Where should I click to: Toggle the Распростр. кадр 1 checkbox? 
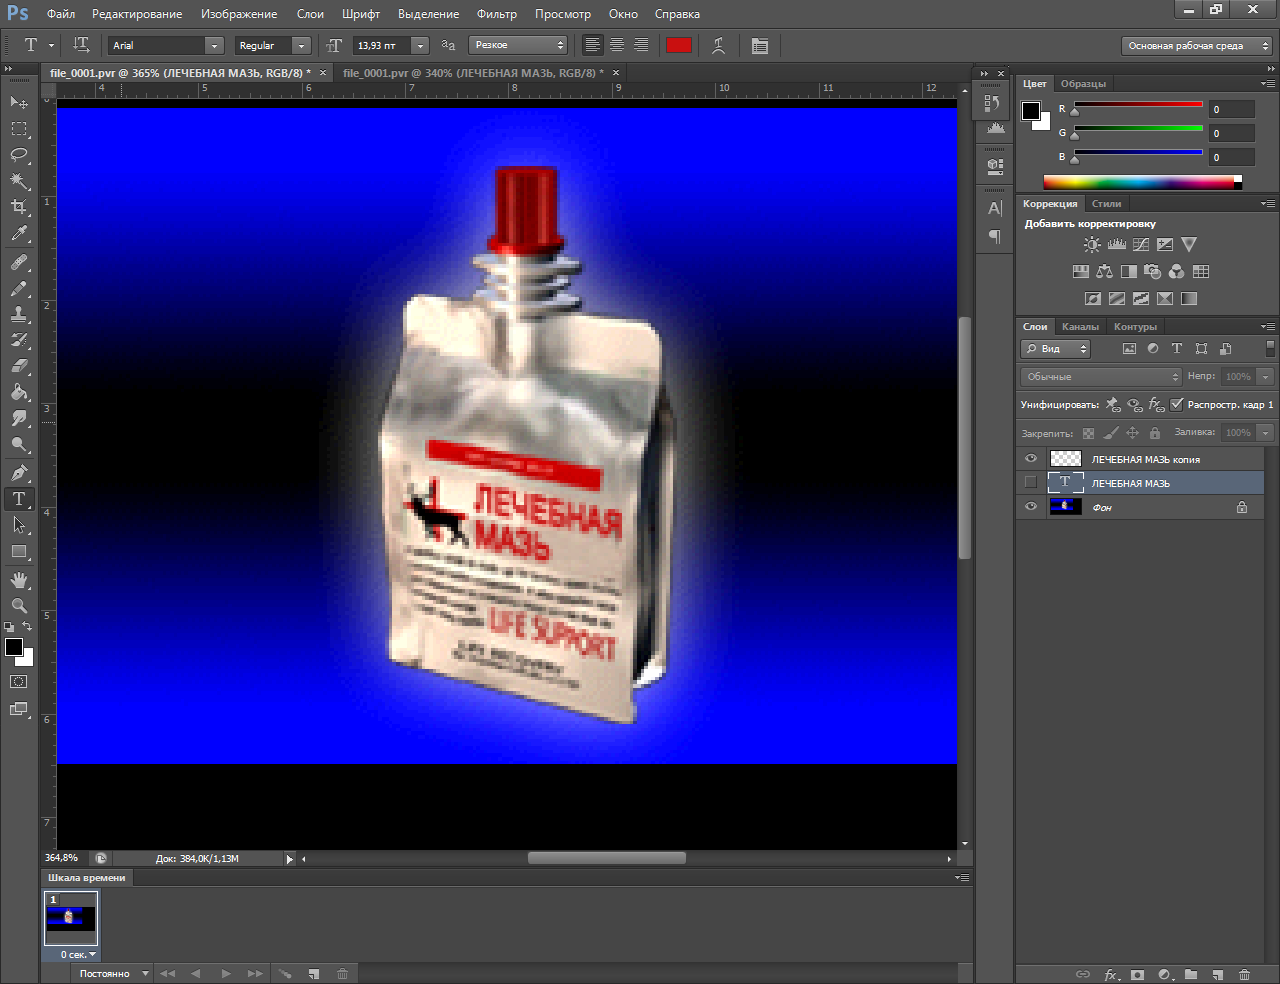click(x=1177, y=405)
